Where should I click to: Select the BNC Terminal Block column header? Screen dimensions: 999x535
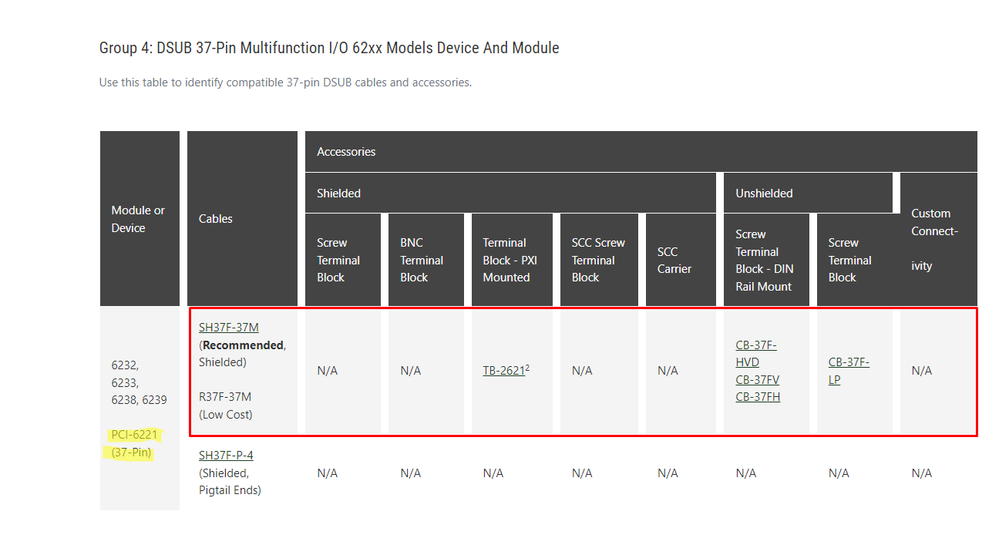click(422, 260)
